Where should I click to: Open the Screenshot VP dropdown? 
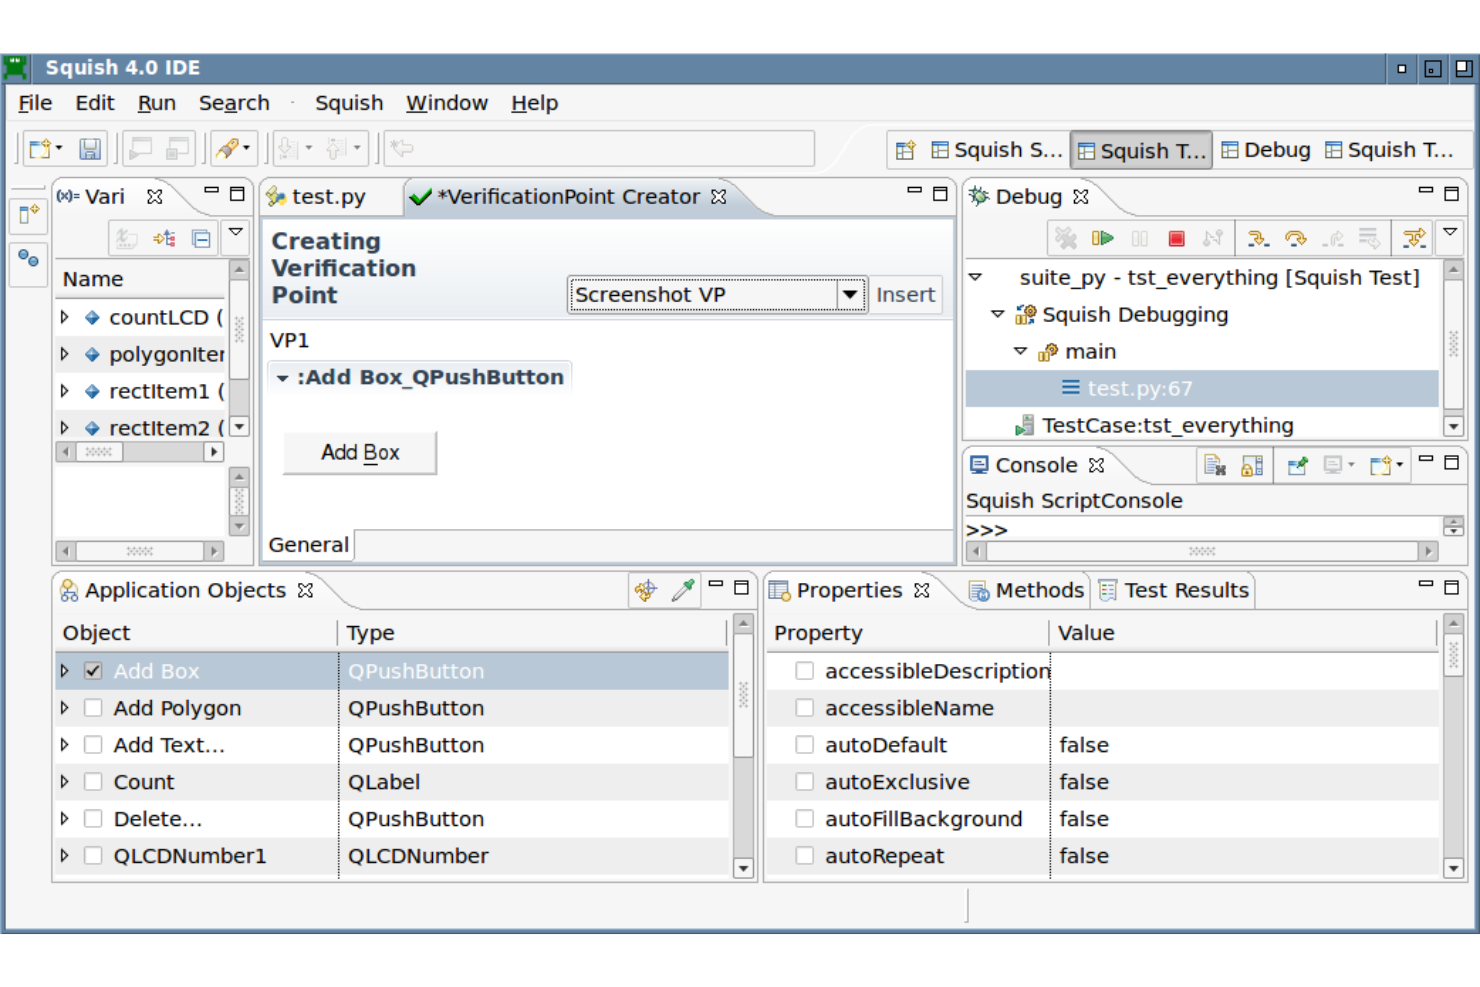(849, 294)
